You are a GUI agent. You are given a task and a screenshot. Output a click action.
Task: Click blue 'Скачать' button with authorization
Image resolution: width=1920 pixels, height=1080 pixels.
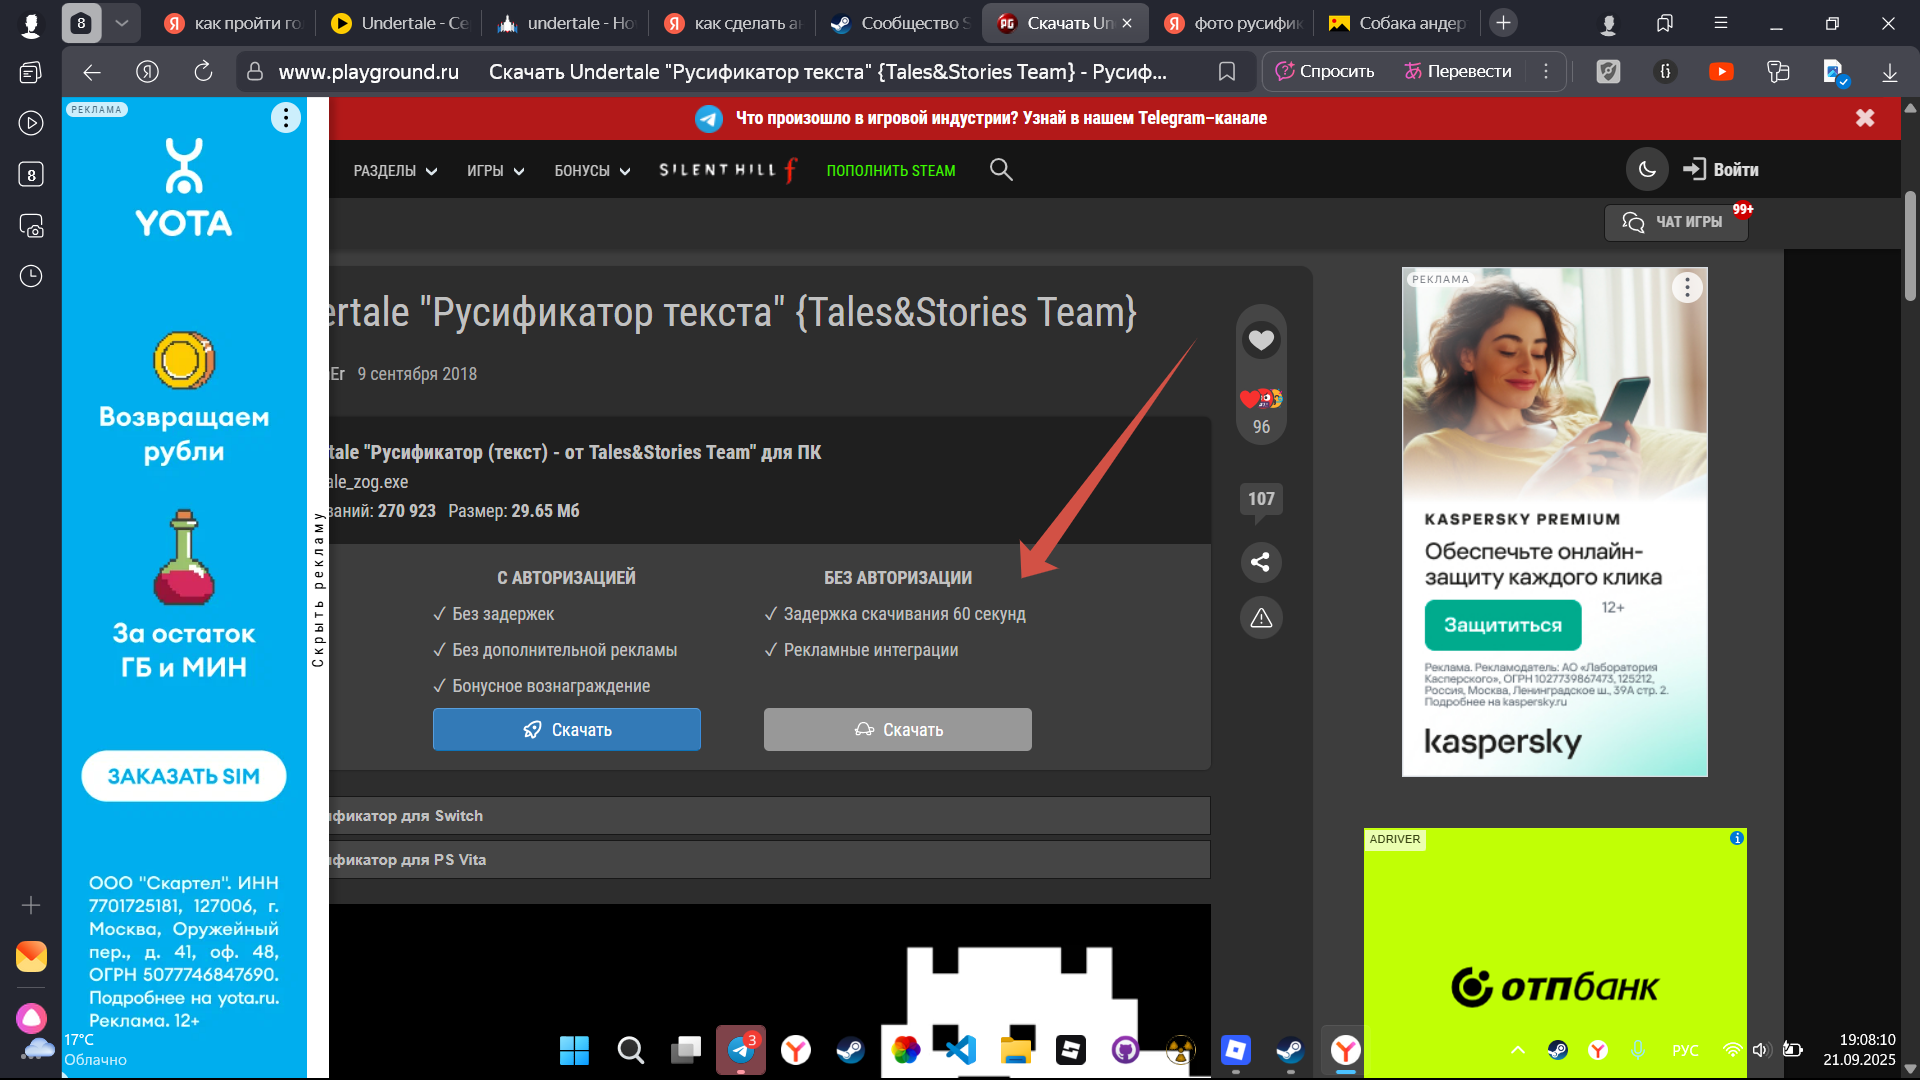pyautogui.click(x=567, y=730)
